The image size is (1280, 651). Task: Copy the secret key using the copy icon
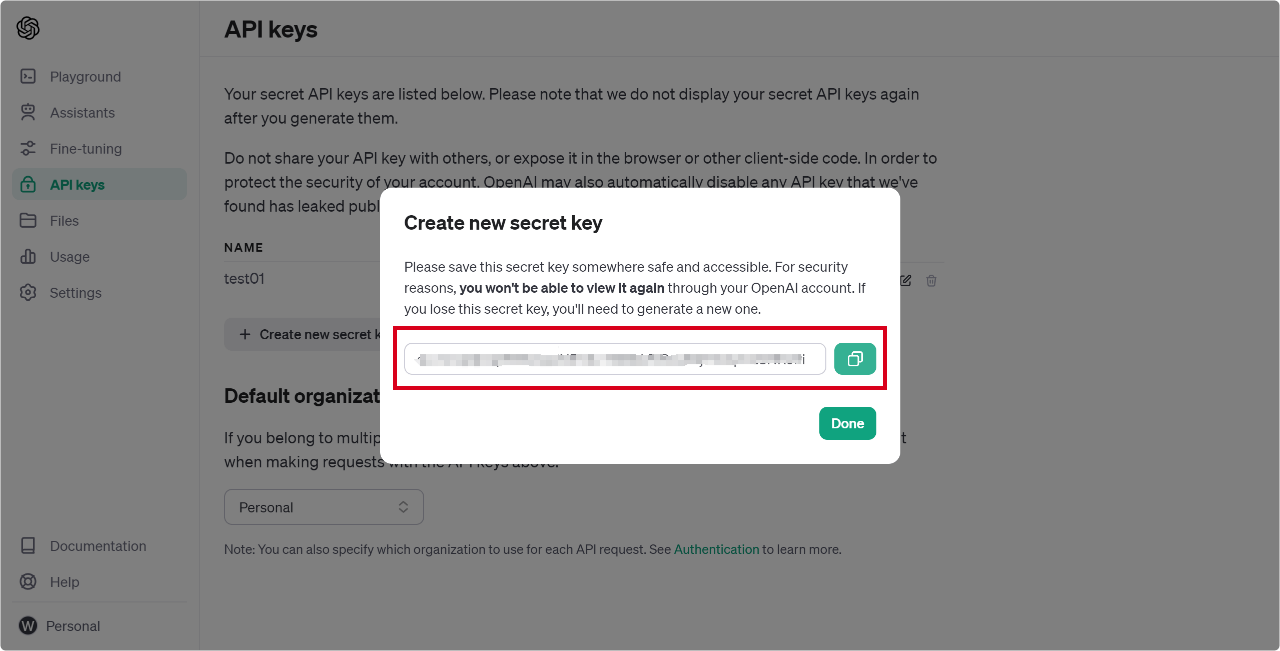click(855, 358)
